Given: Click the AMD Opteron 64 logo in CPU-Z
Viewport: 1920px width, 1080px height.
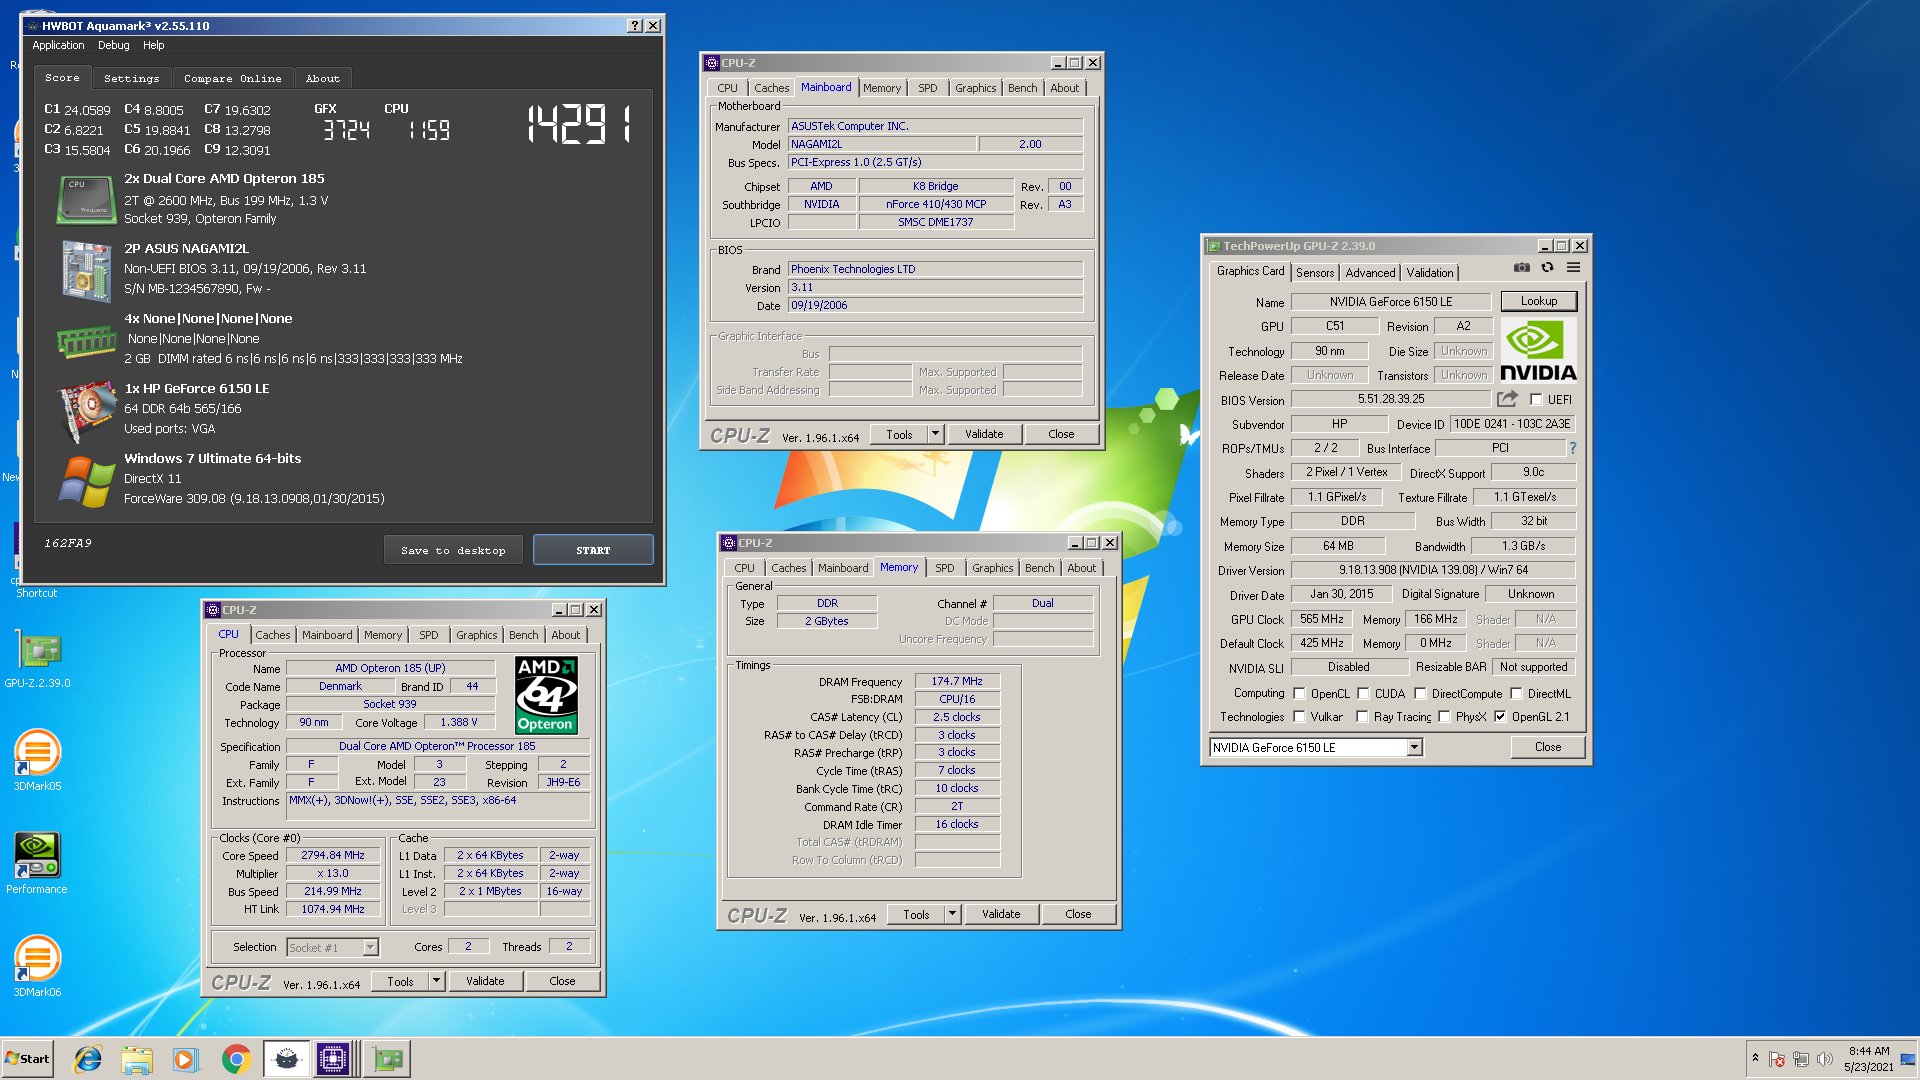Looking at the screenshot, I should click(x=546, y=694).
